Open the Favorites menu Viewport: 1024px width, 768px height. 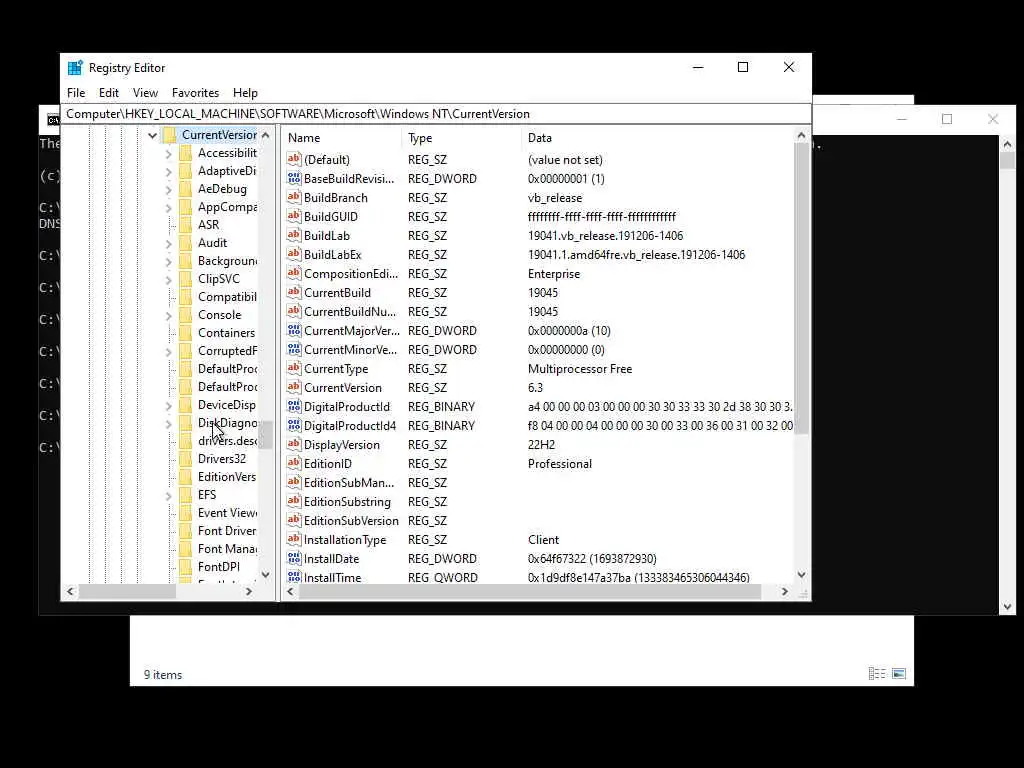pyautogui.click(x=195, y=93)
